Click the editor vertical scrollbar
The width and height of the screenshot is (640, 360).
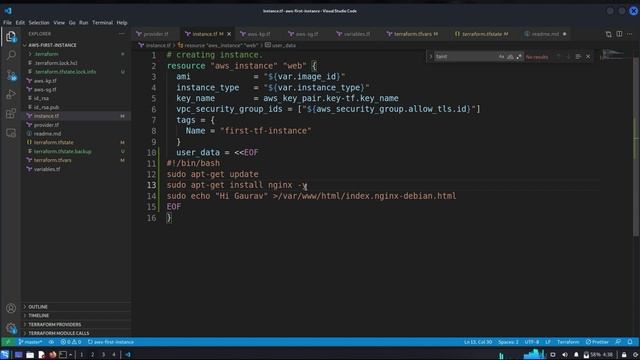(x=636, y=147)
